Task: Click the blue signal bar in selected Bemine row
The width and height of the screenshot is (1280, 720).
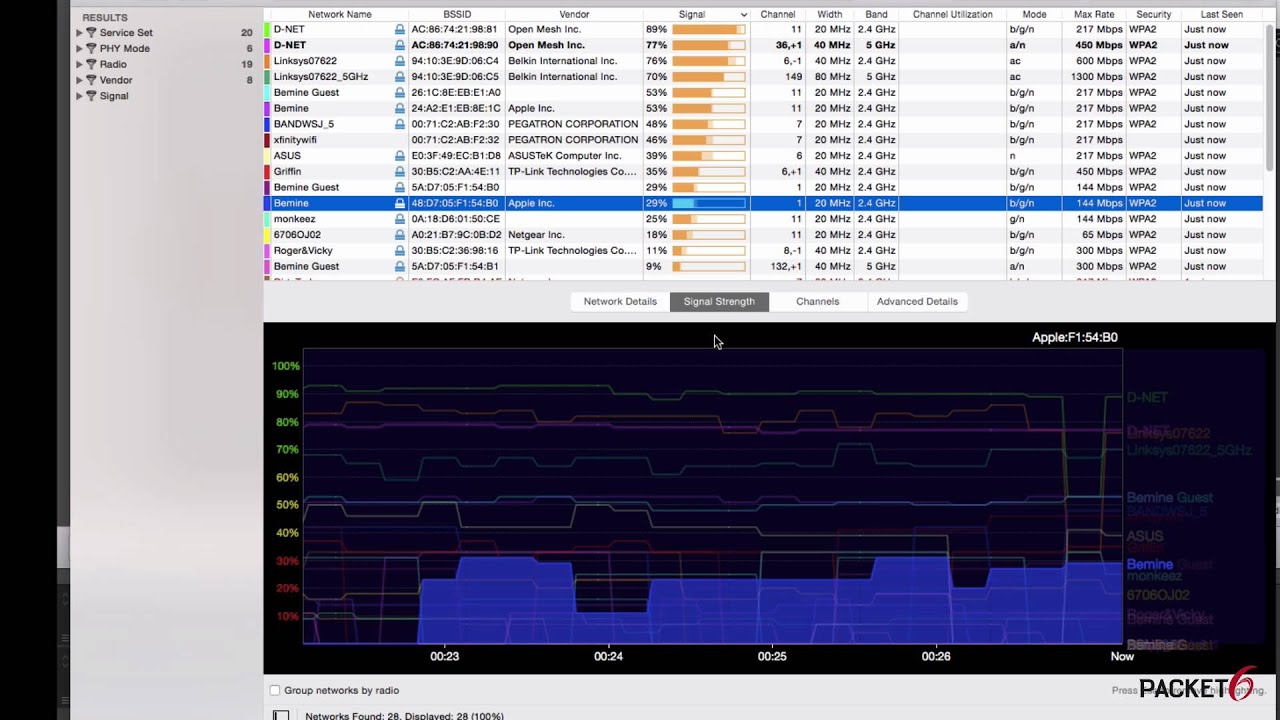Action: point(709,203)
